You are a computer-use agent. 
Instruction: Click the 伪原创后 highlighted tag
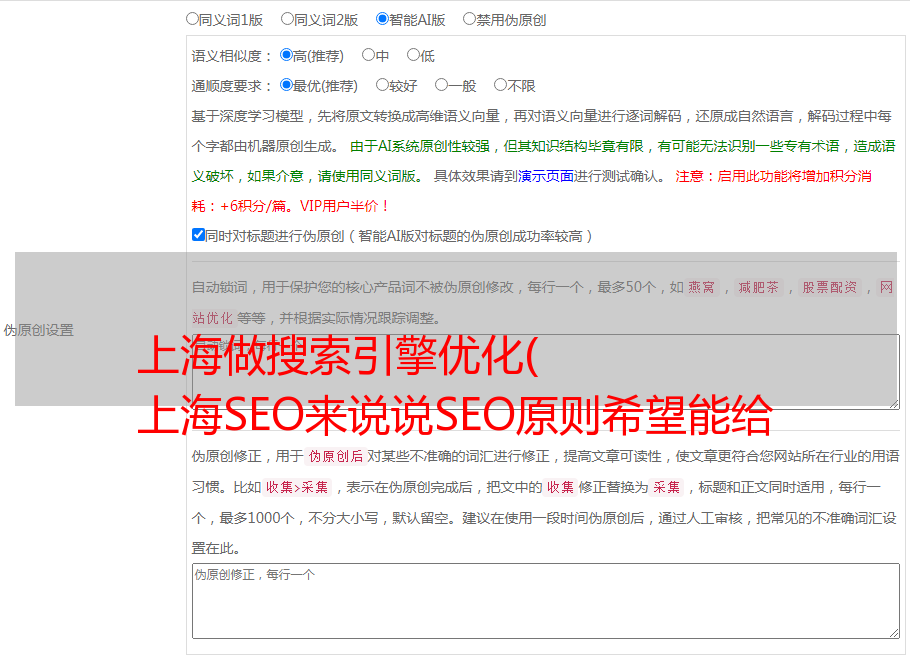click(336, 456)
